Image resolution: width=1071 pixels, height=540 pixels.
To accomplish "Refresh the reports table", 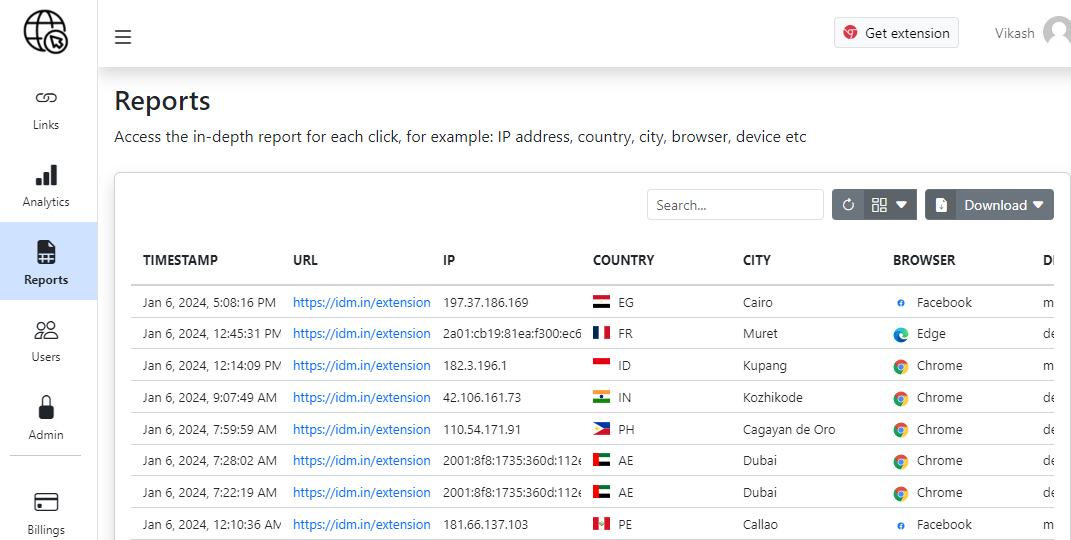I will (x=848, y=205).
